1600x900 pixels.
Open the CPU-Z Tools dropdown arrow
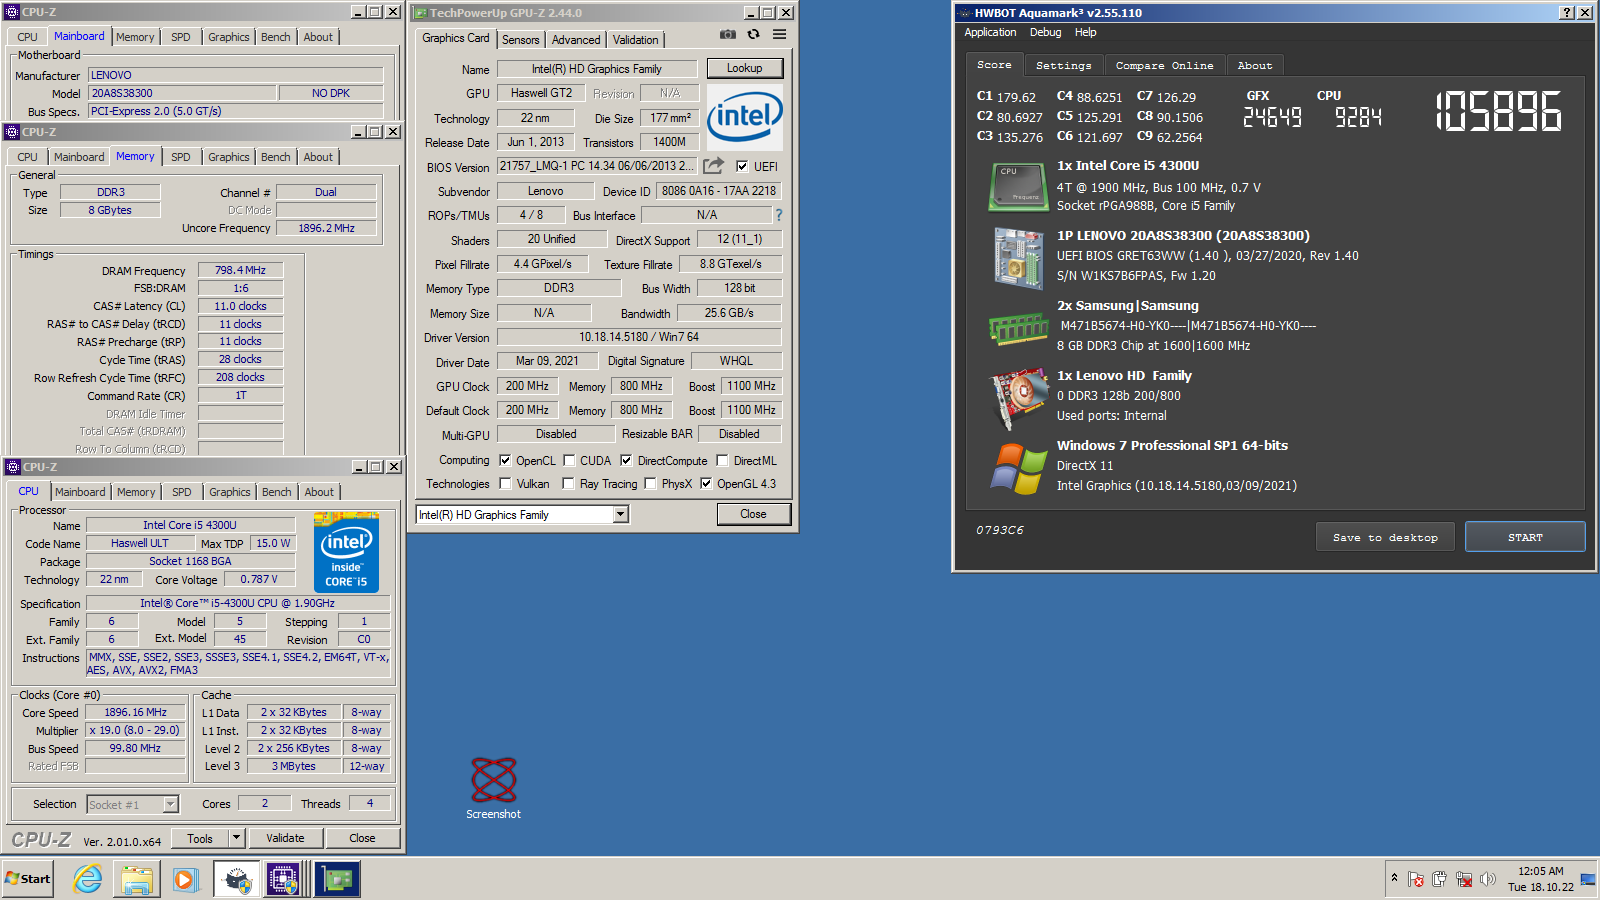pos(237,838)
